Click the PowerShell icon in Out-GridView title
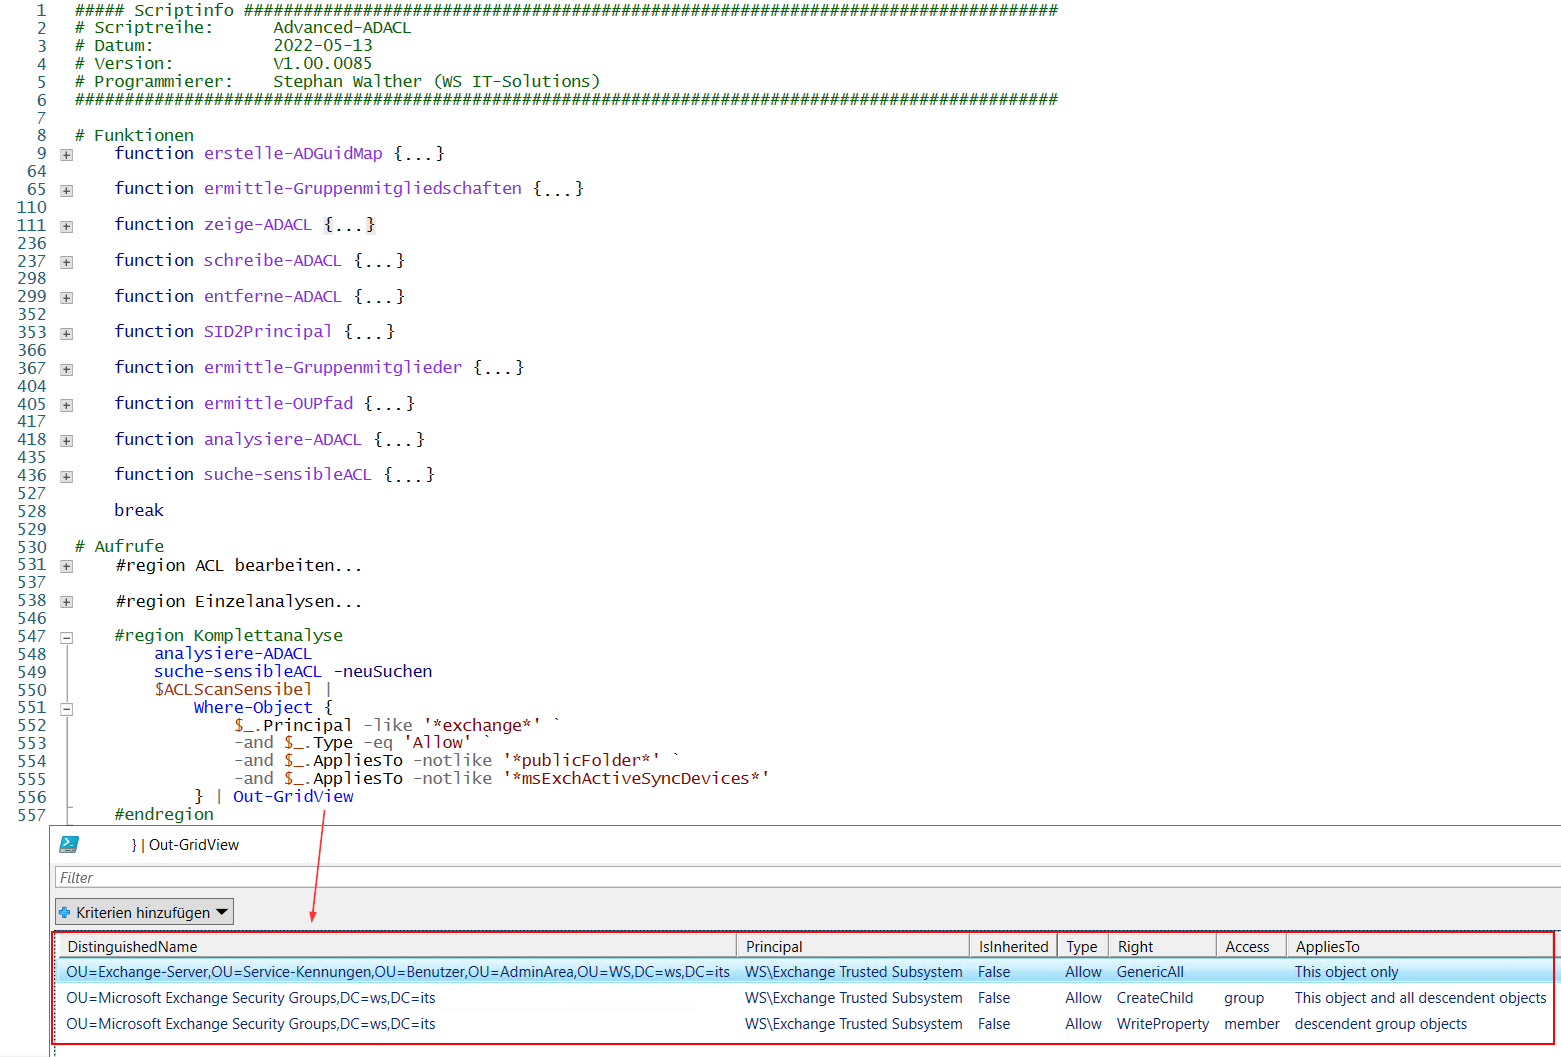Image resolution: width=1561 pixels, height=1057 pixels. click(x=69, y=844)
